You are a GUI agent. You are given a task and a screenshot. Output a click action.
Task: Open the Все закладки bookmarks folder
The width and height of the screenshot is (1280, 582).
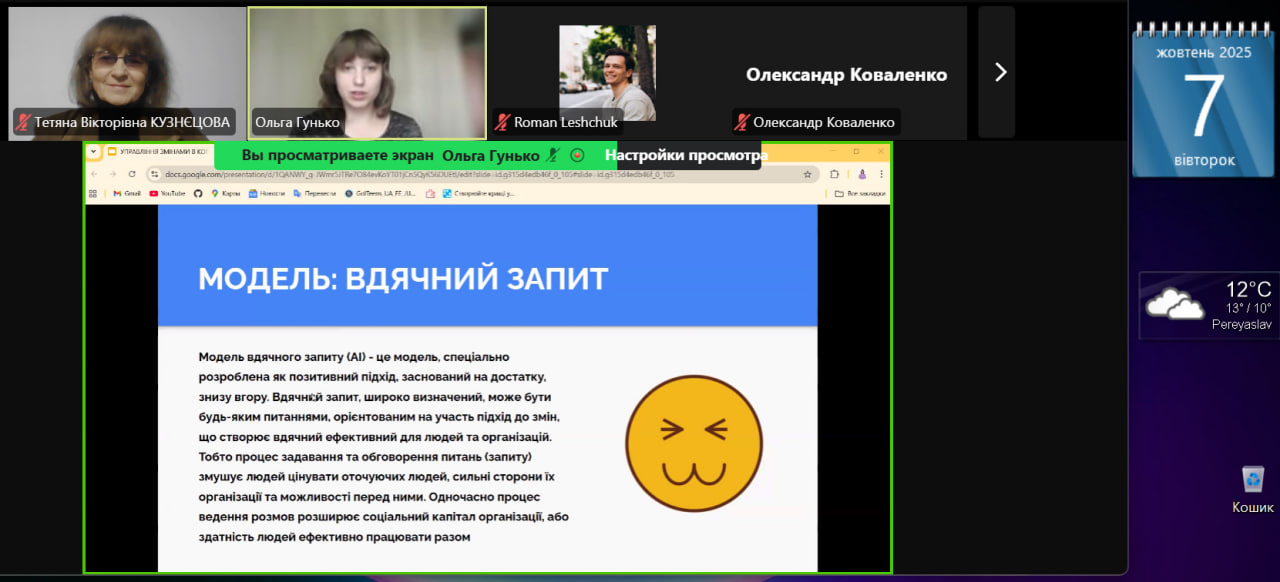click(860, 193)
